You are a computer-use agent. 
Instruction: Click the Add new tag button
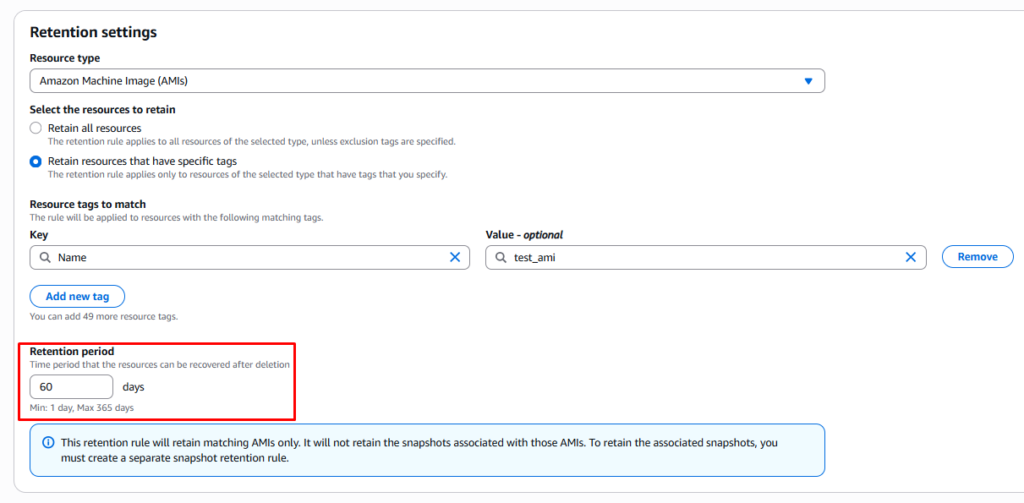click(77, 296)
